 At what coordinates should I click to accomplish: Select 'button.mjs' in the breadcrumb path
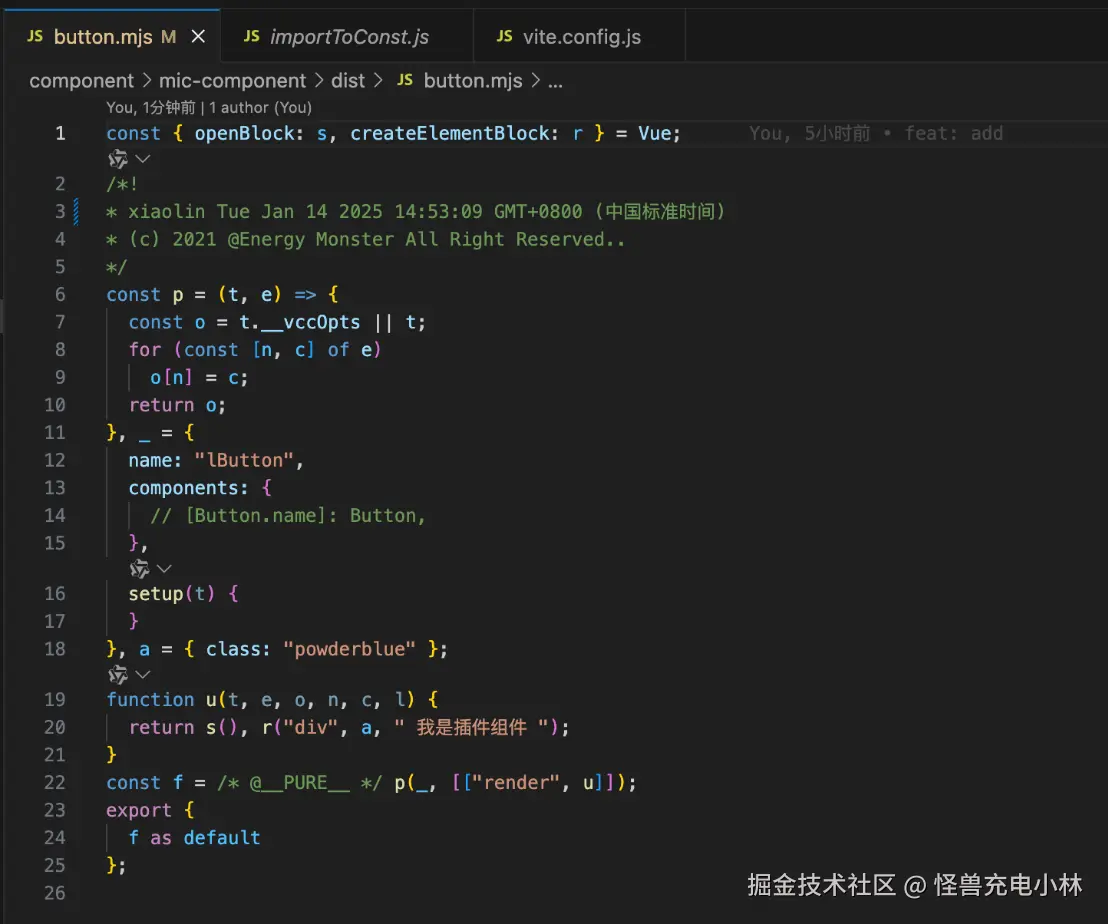(x=473, y=81)
